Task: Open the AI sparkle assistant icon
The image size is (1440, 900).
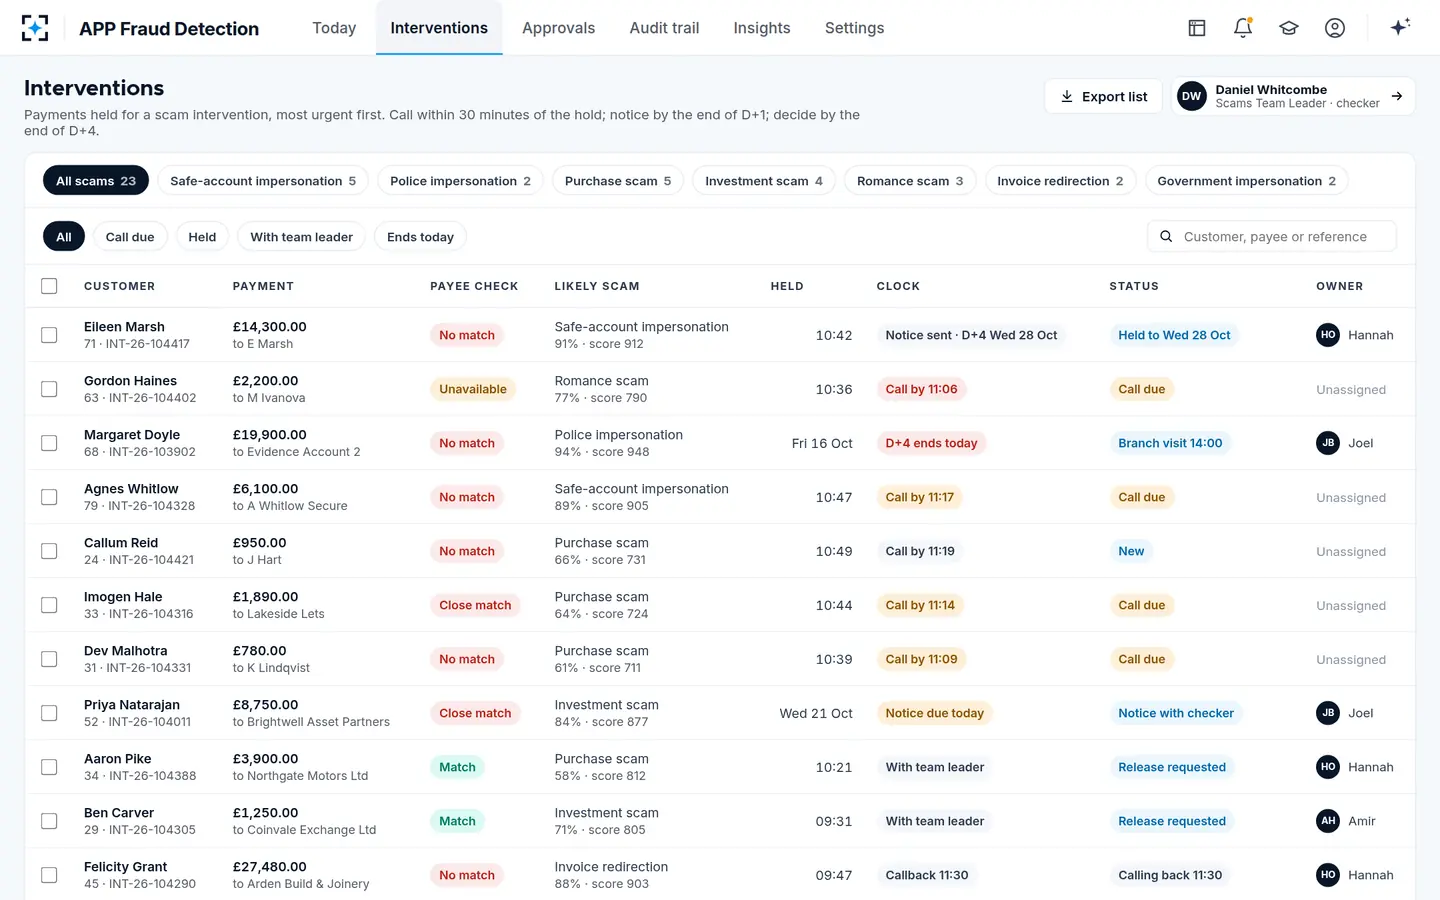Action: [1400, 27]
